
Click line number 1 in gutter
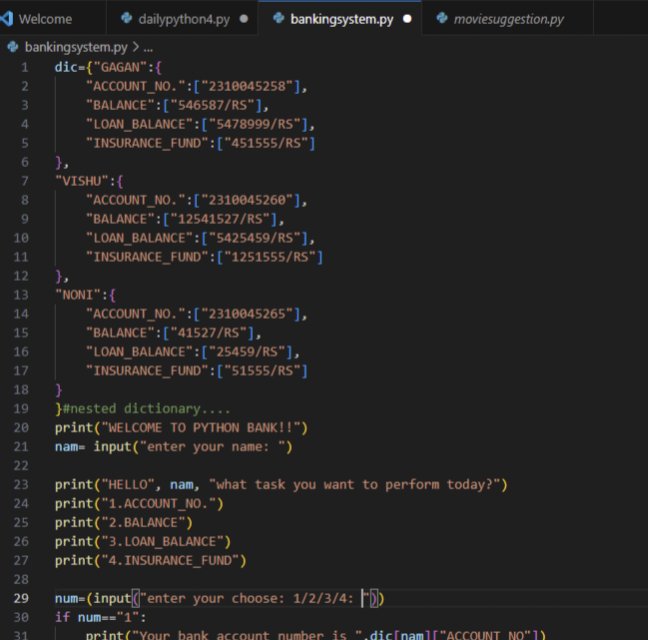coord(24,67)
